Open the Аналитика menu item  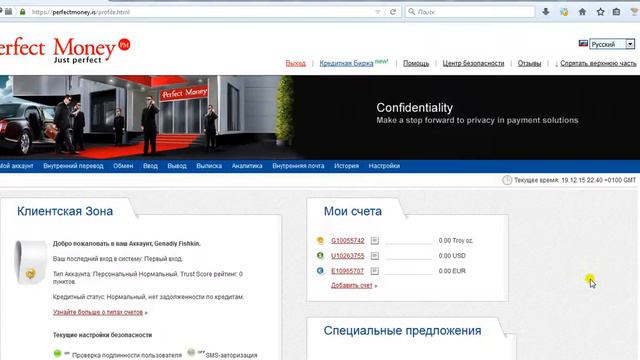(247, 166)
